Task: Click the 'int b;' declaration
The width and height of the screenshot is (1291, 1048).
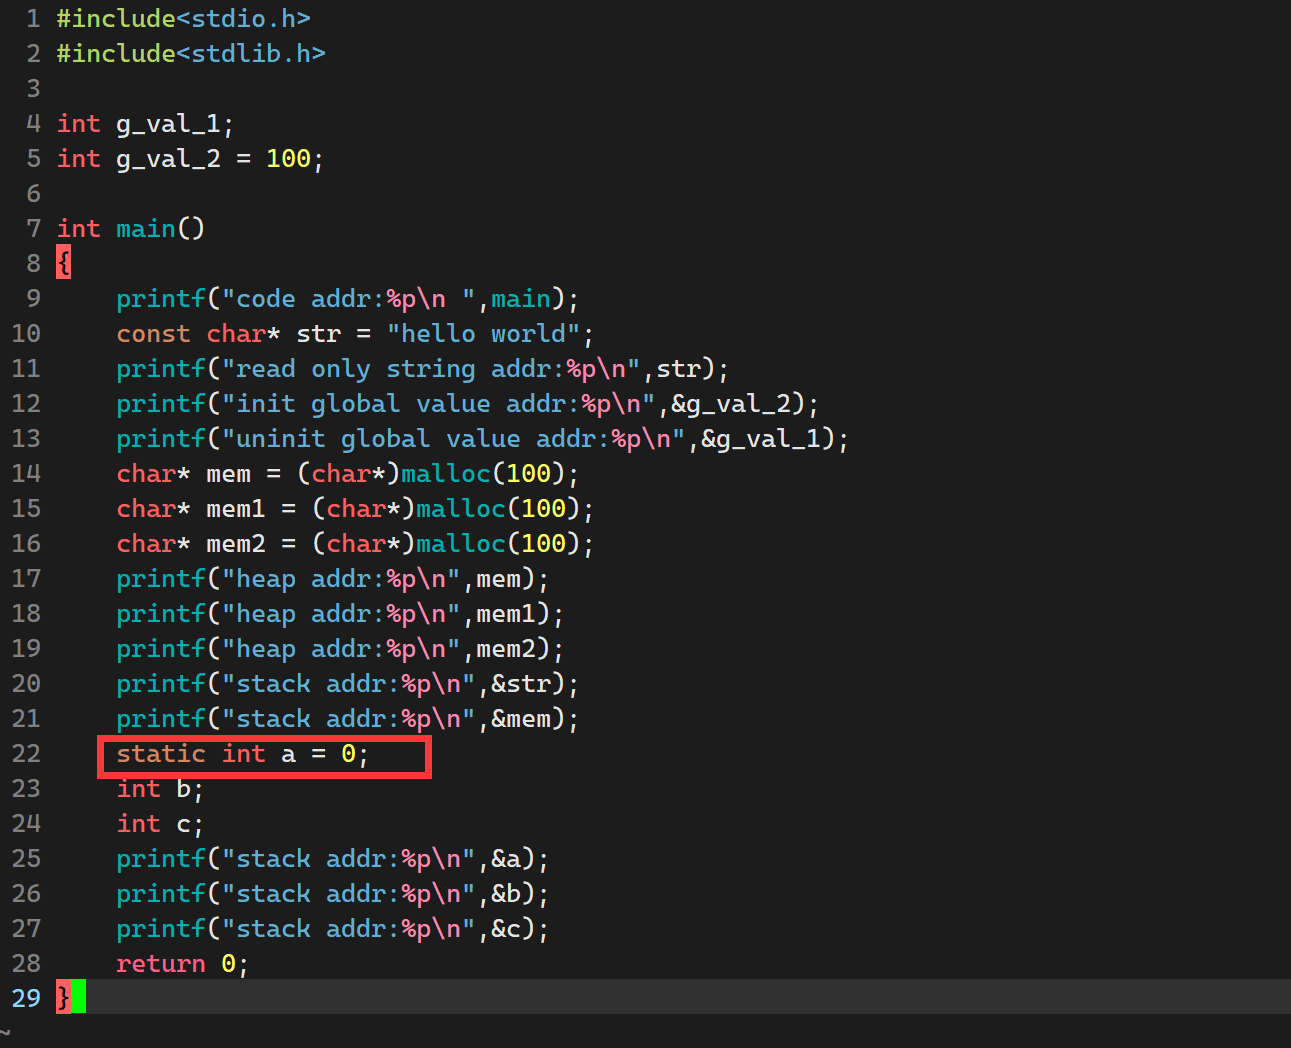Action: (160, 789)
